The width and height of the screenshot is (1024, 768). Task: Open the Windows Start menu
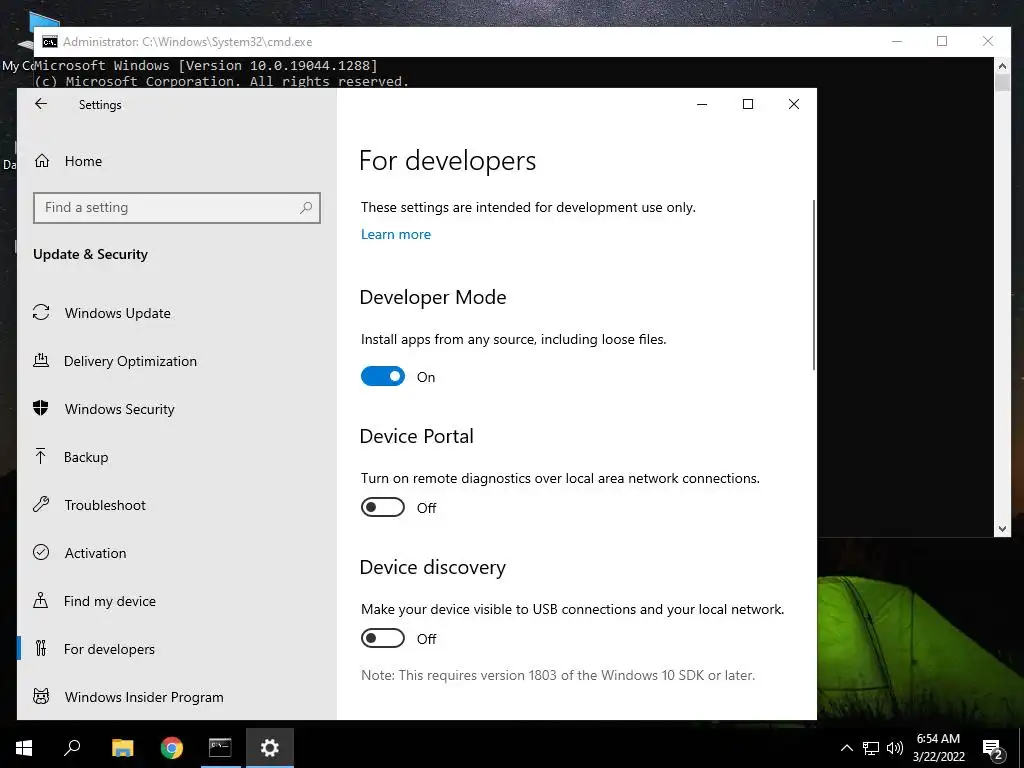pyautogui.click(x=24, y=748)
